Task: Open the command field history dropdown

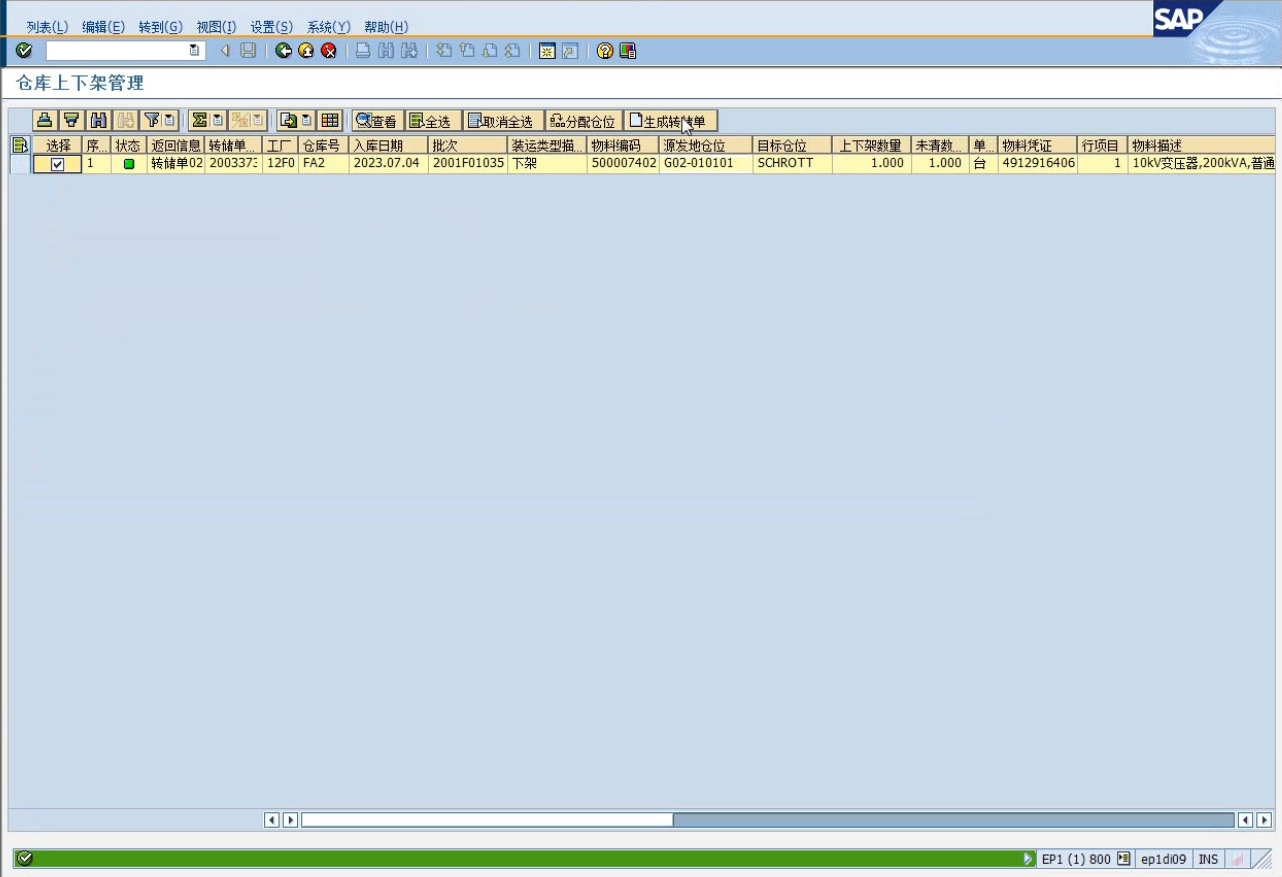Action: click(195, 51)
